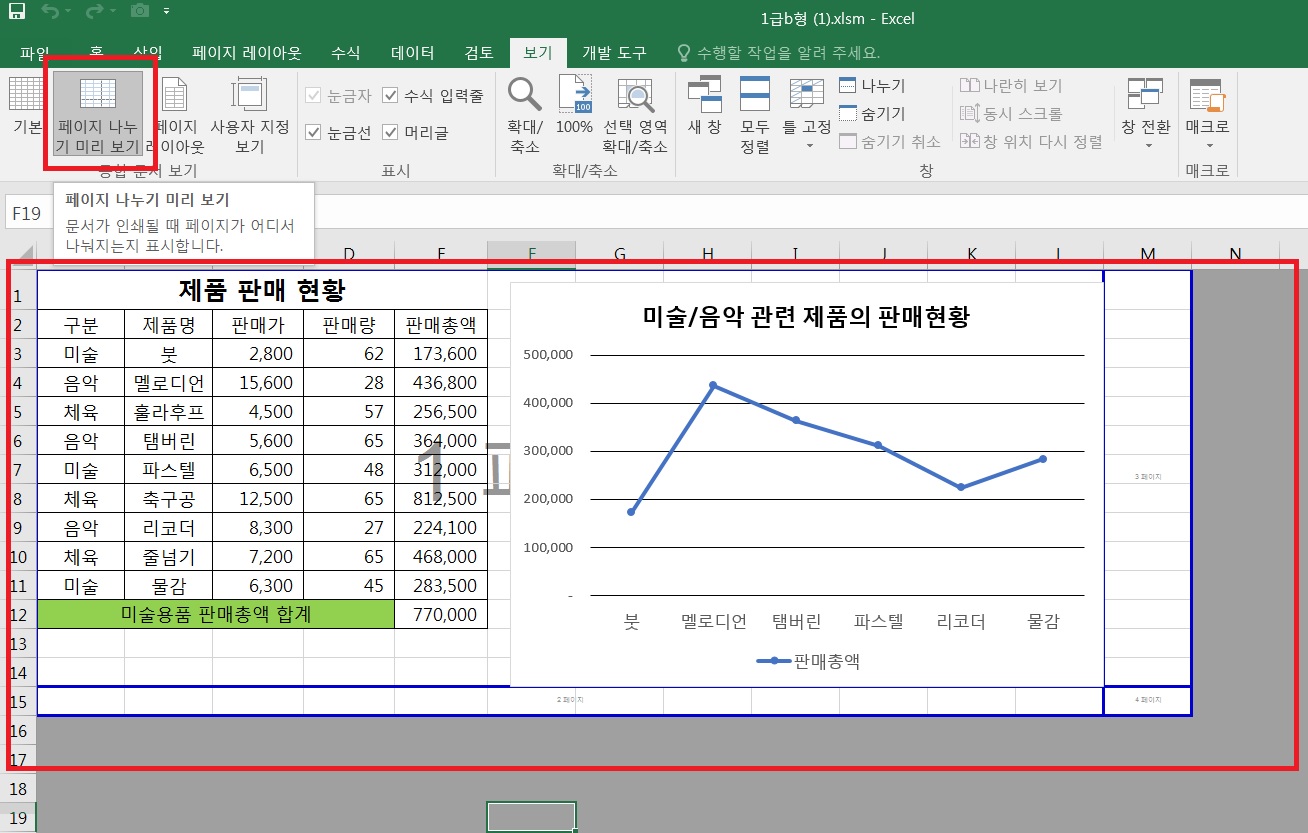Uncheck the 눈금선 gridlines checkbox
This screenshot has width=1308, height=833.
[x=313, y=132]
